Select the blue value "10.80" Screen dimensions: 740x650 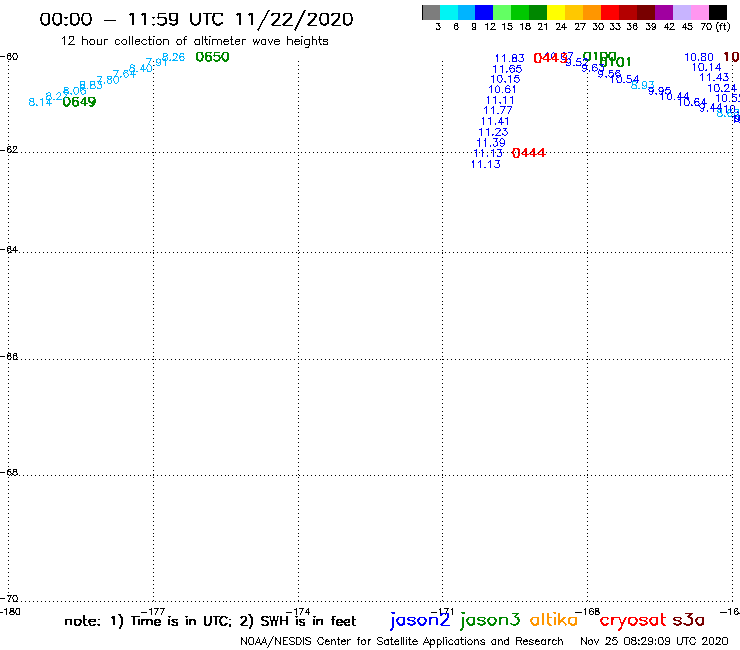(x=699, y=58)
